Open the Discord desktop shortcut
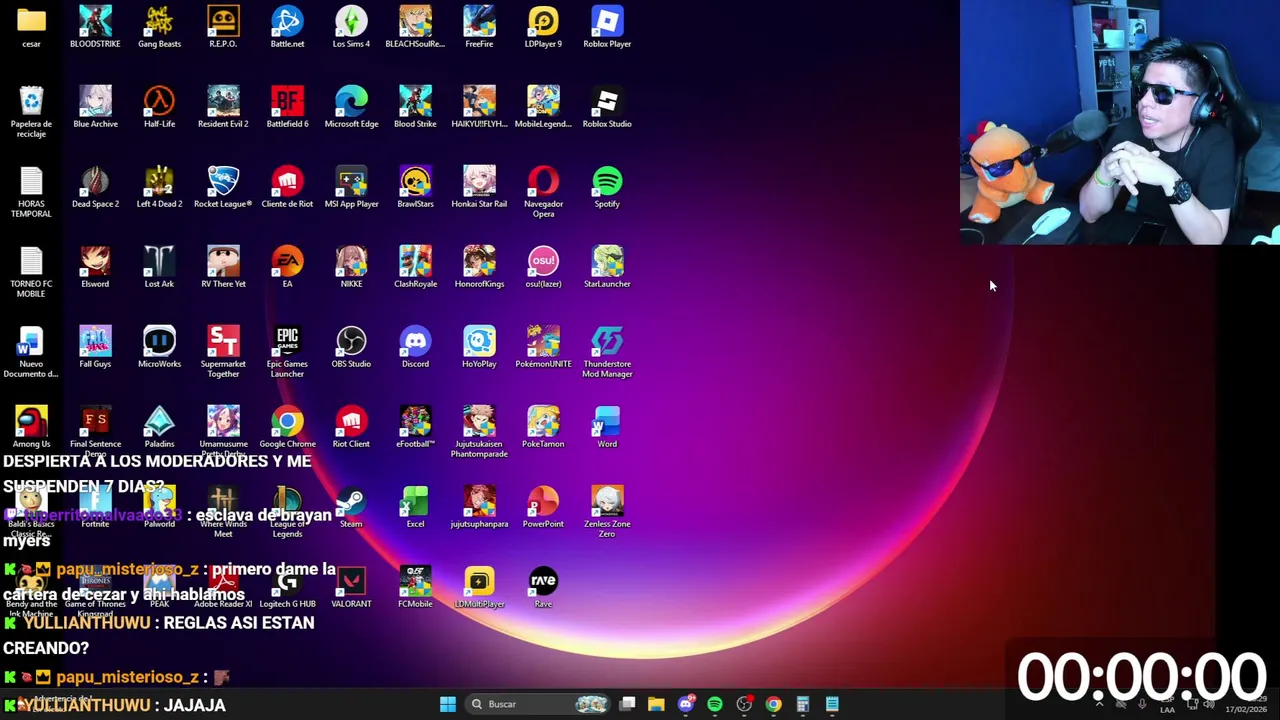The width and height of the screenshot is (1280, 720). [x=415, y=347]
